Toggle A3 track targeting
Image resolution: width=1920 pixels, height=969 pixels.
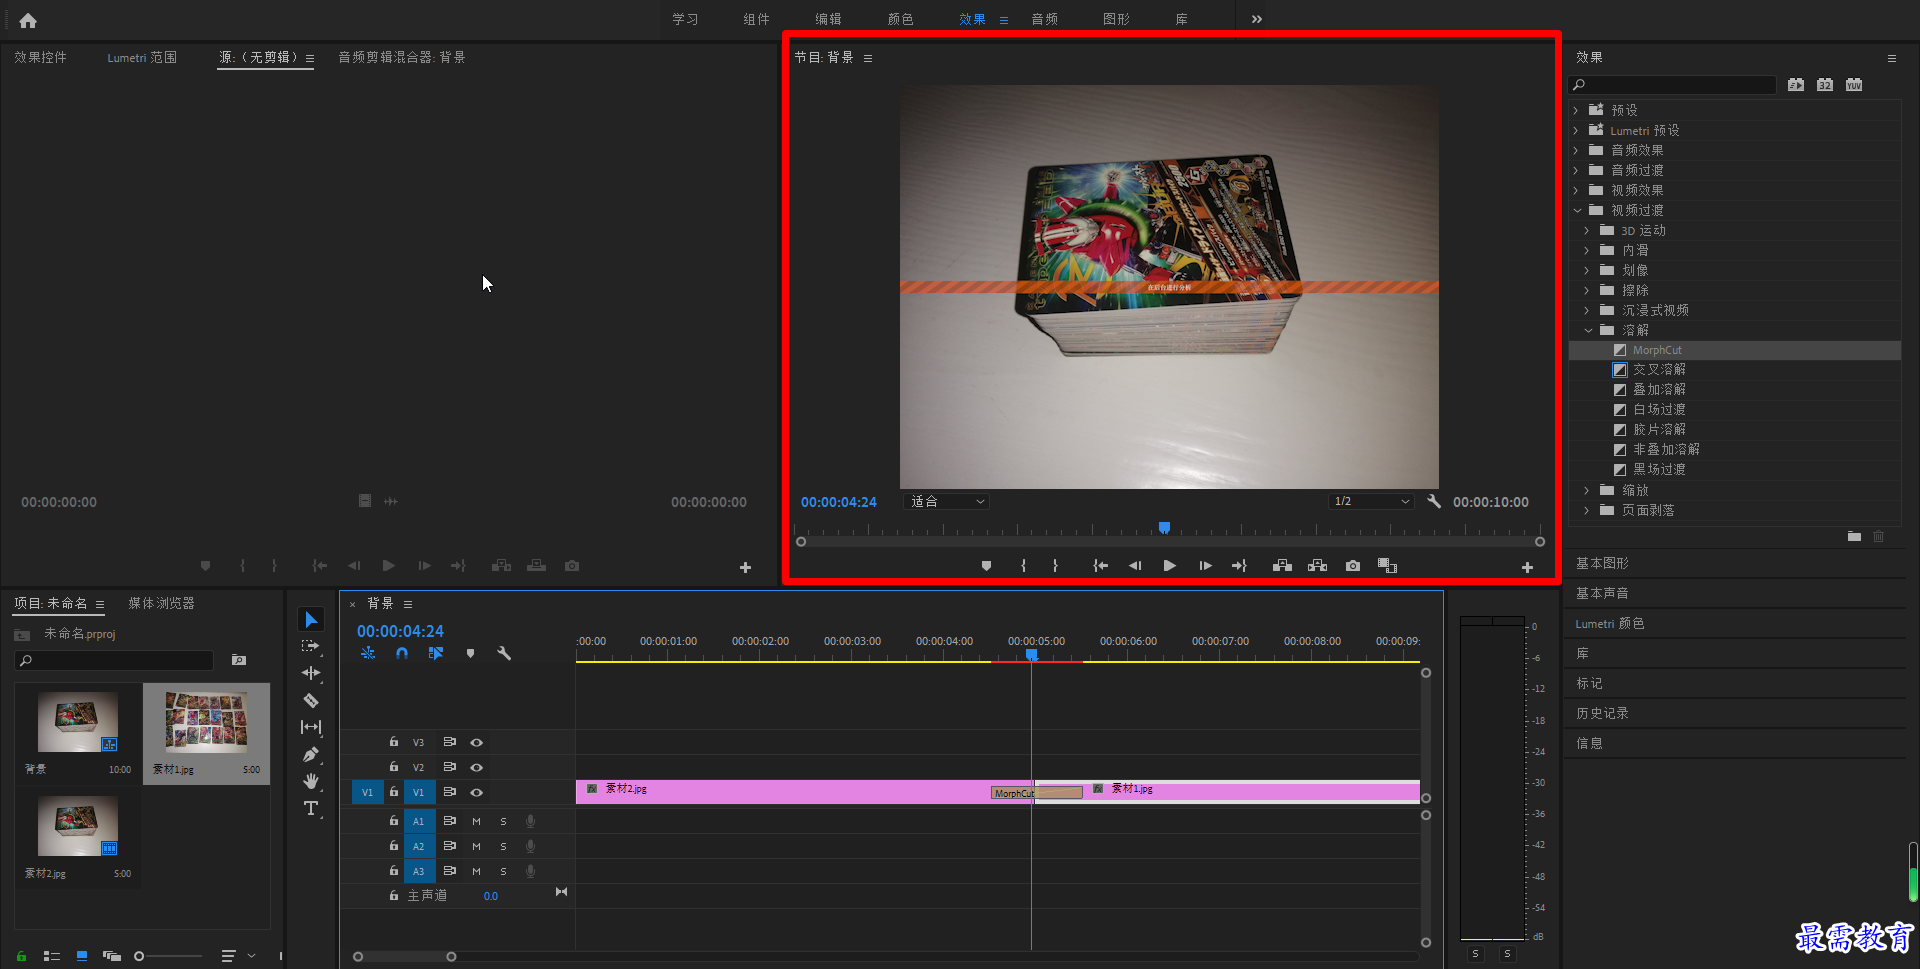pos(419,871)
